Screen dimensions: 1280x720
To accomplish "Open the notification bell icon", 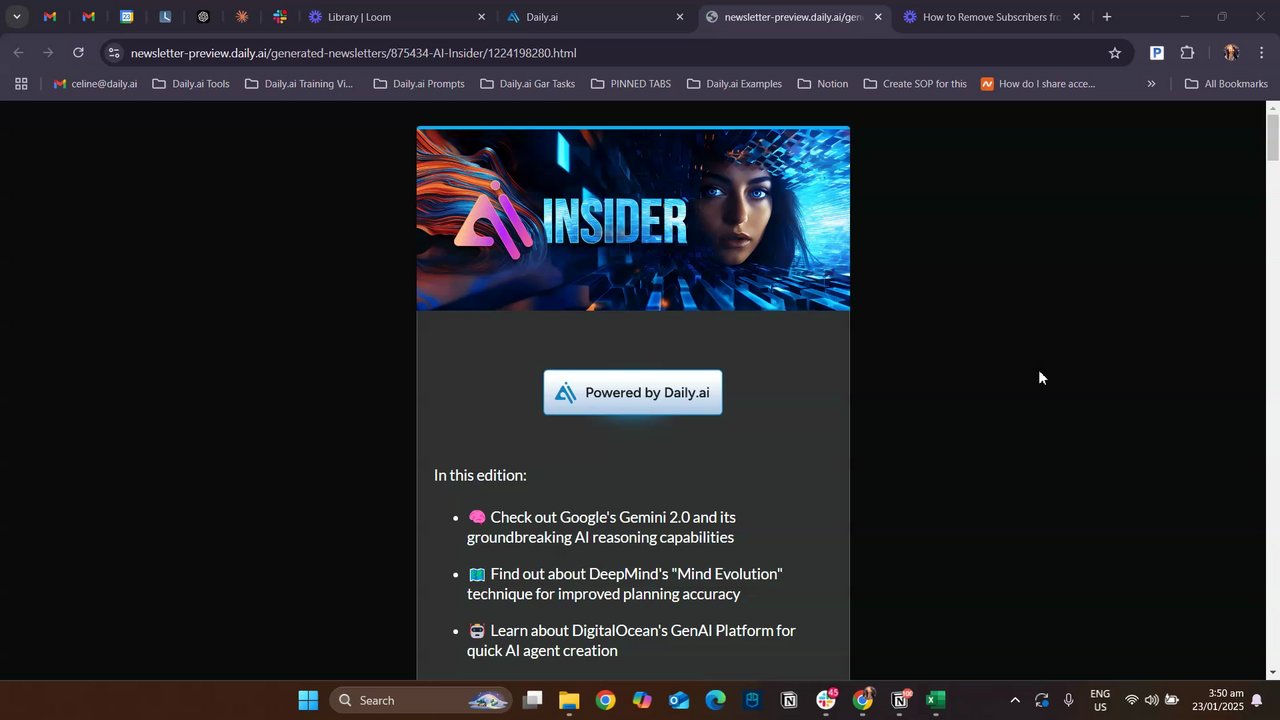I will coord(1257,700).
